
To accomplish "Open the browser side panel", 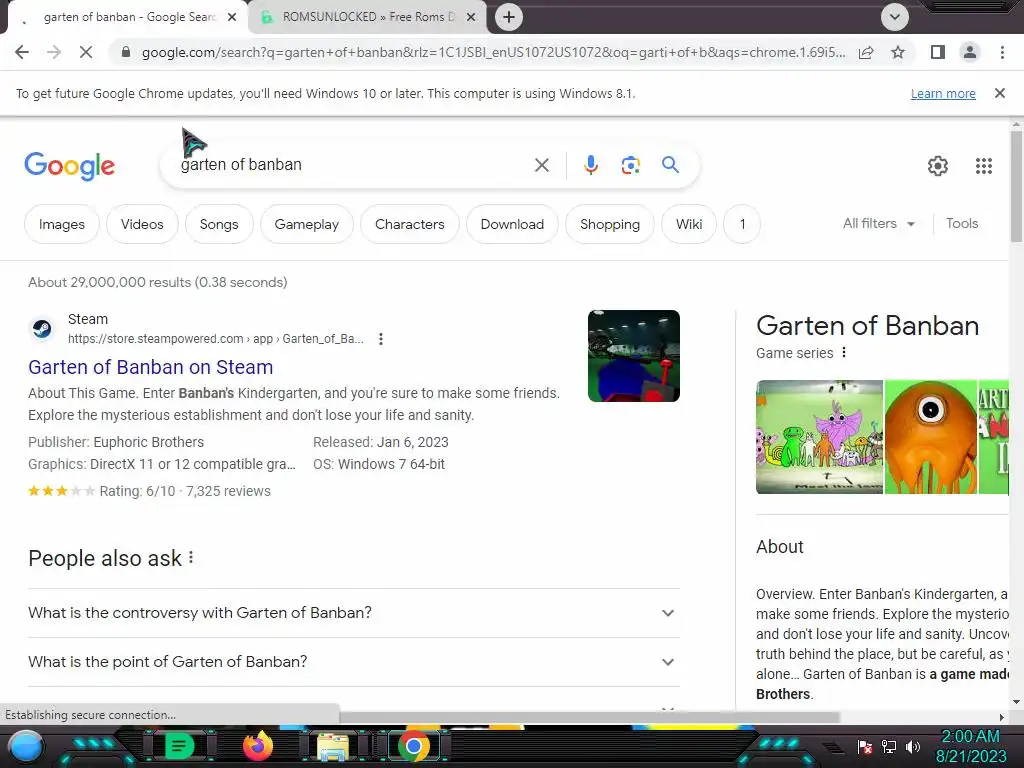I will 938,52.
